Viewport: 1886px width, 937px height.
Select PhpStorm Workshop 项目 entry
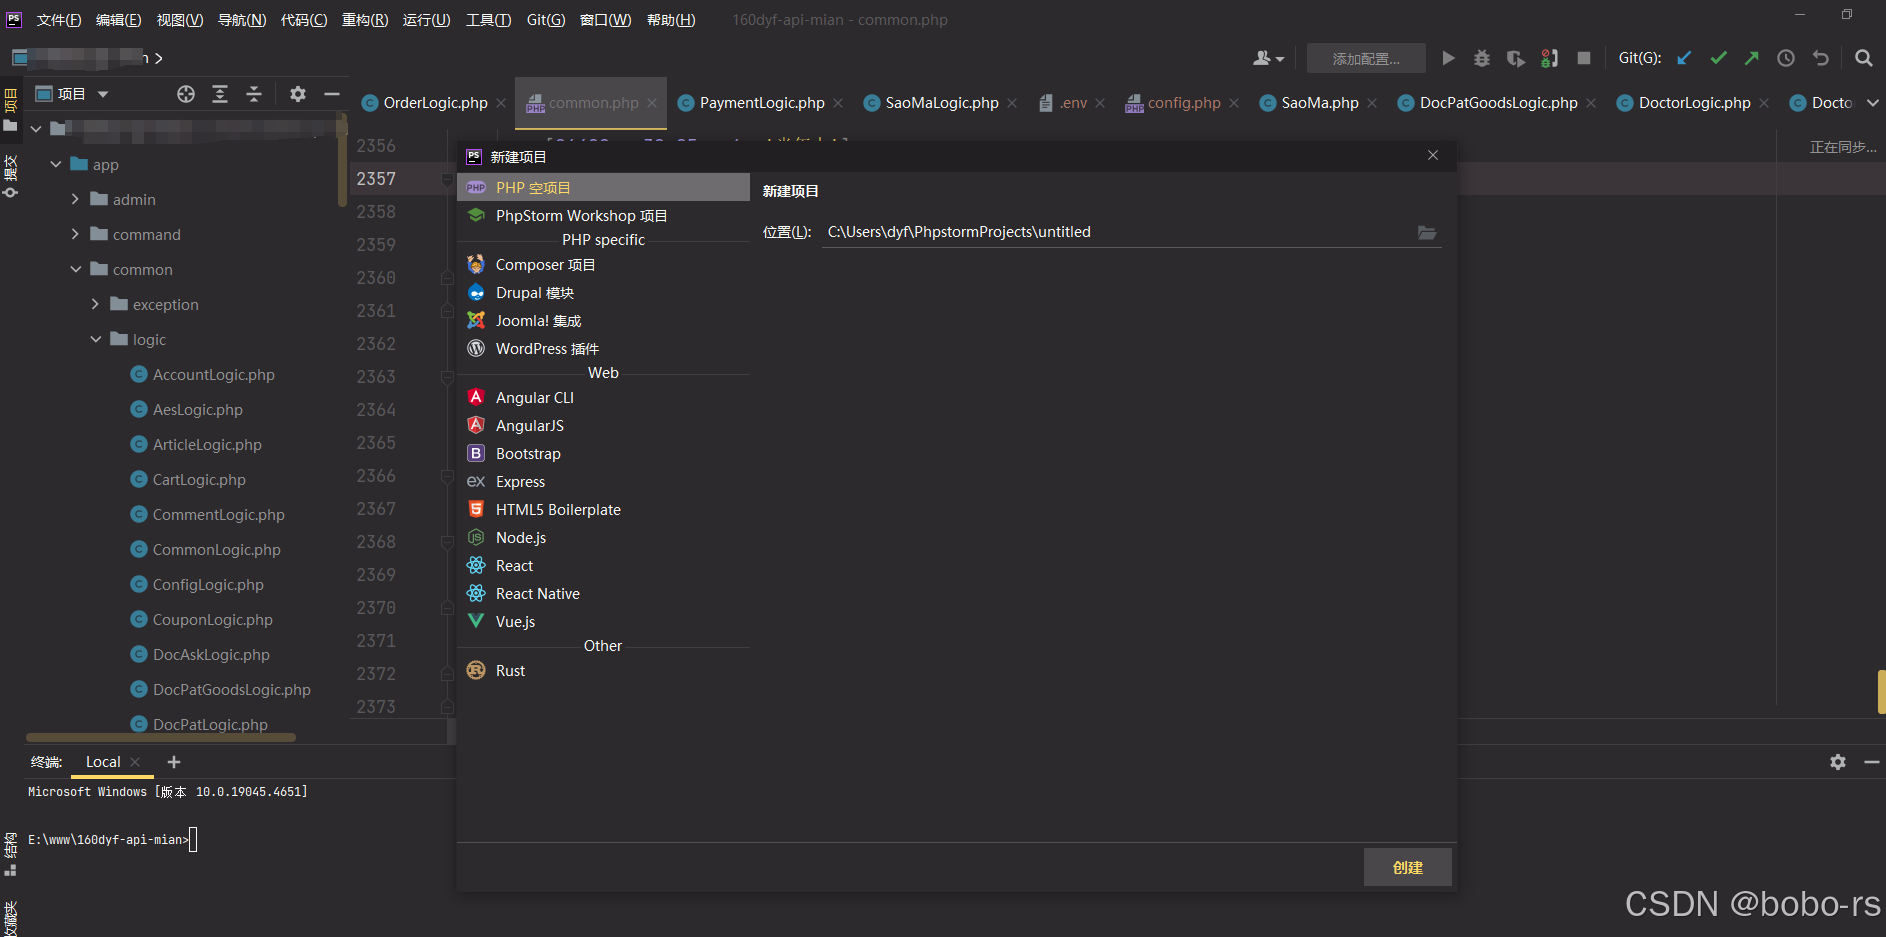tap(603, 216)
